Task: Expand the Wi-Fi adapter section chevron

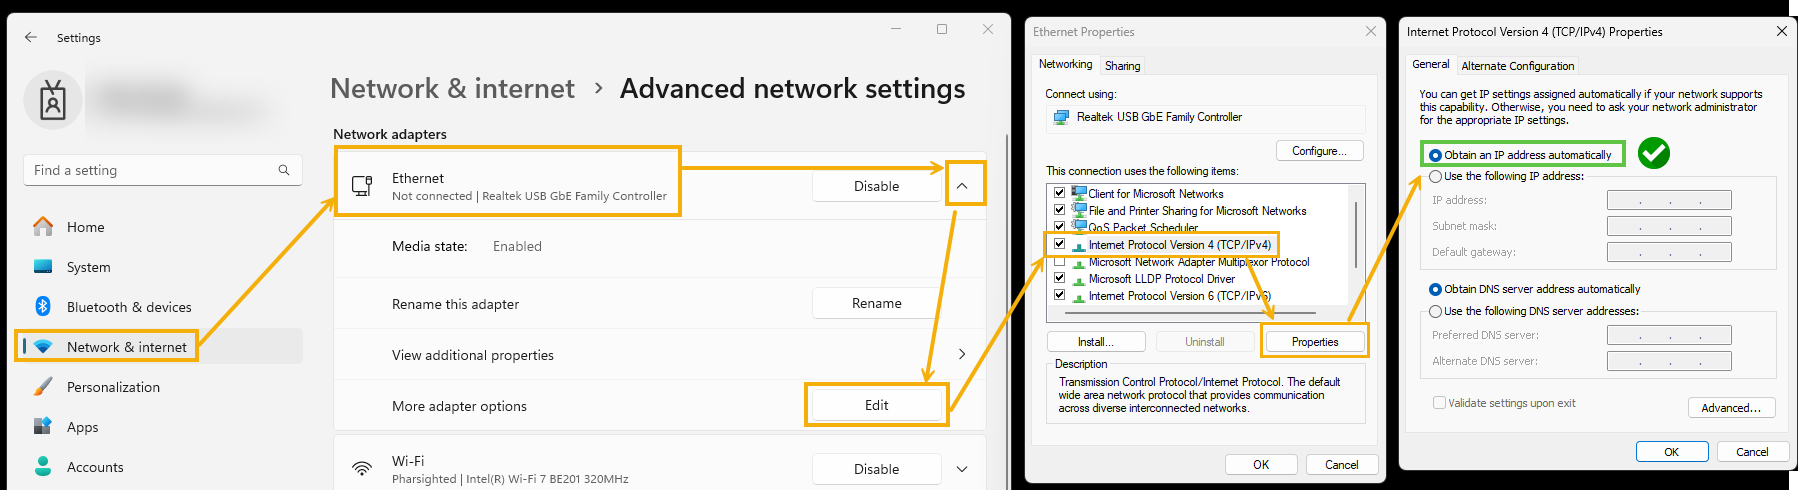Action: pos(962,469)
